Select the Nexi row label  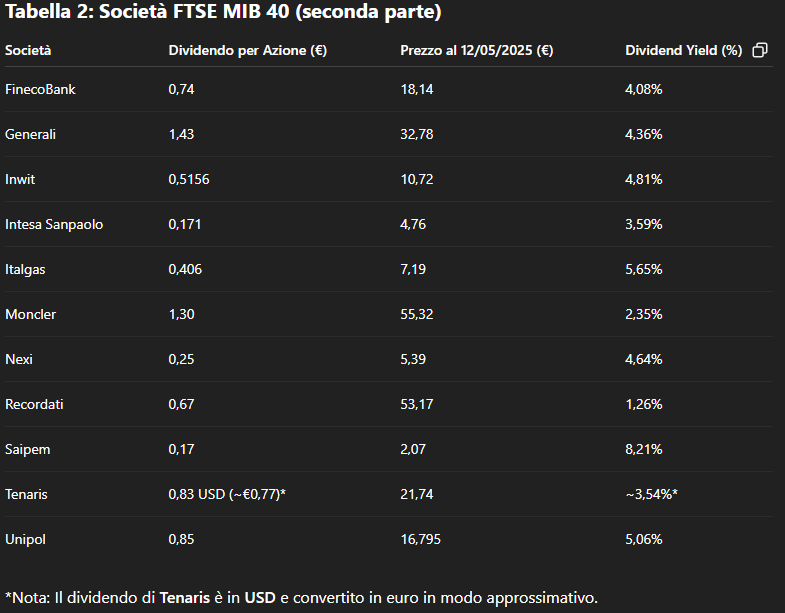point(19,359)
